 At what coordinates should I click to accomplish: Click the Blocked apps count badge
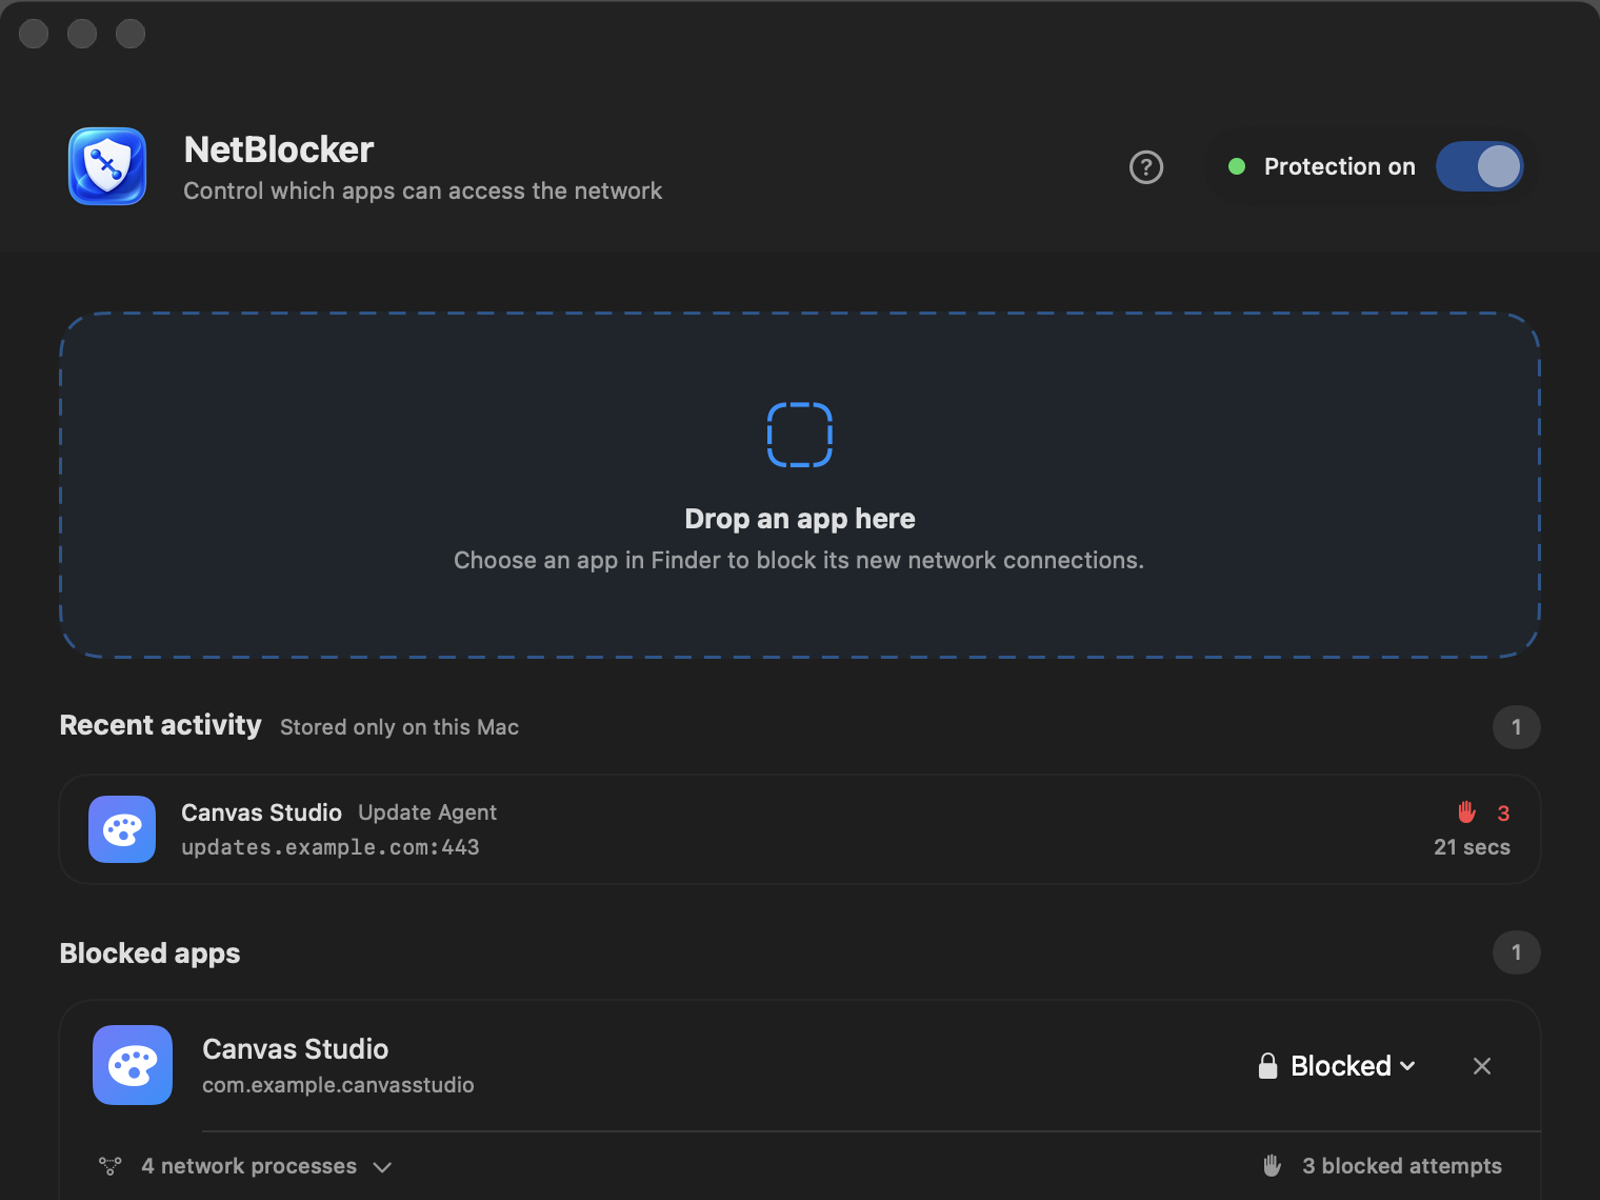[1516, 952]
